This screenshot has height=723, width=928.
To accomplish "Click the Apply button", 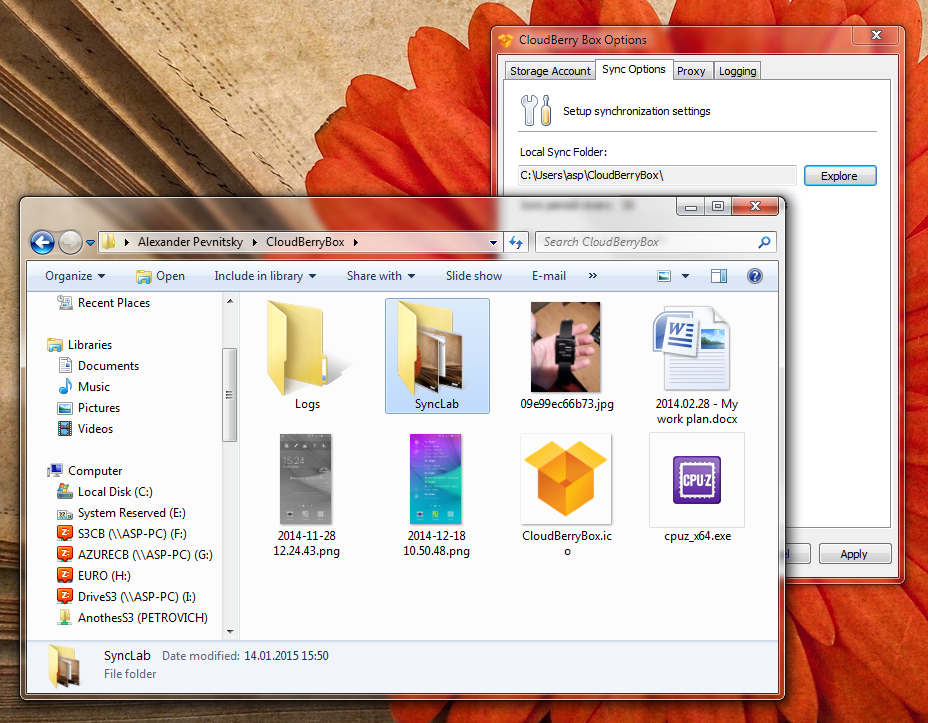I will point(854,554).
